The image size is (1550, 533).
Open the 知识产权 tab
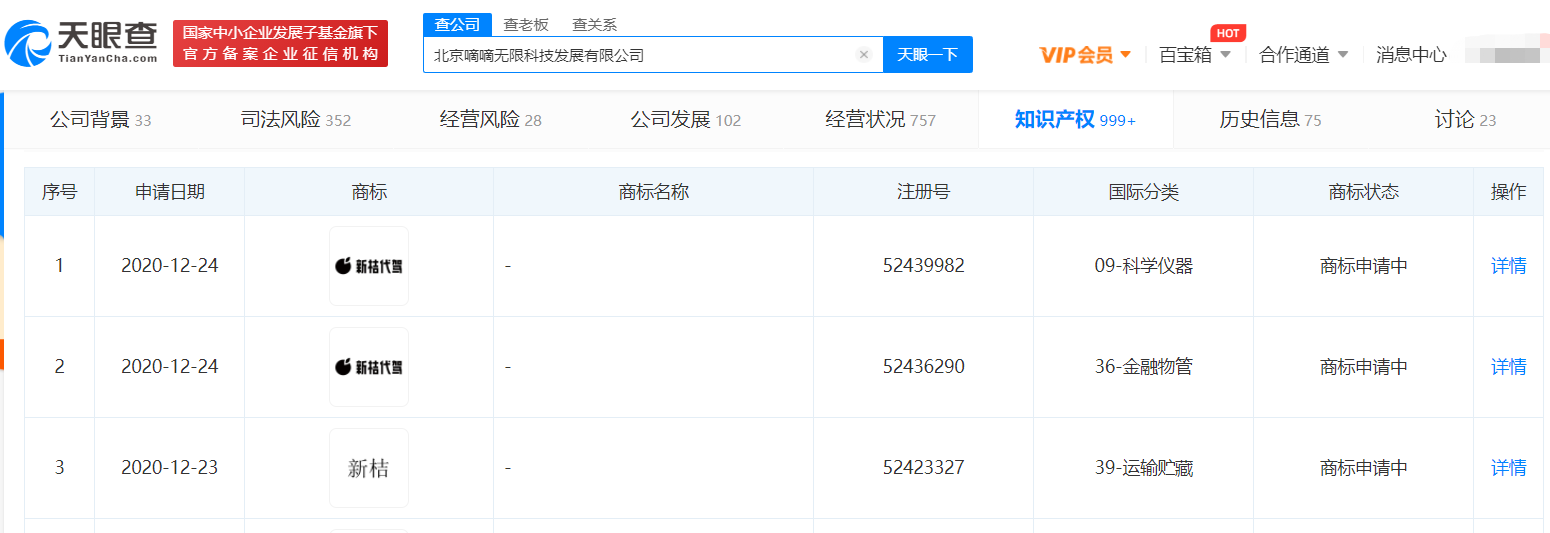(x=1076, y=120)
